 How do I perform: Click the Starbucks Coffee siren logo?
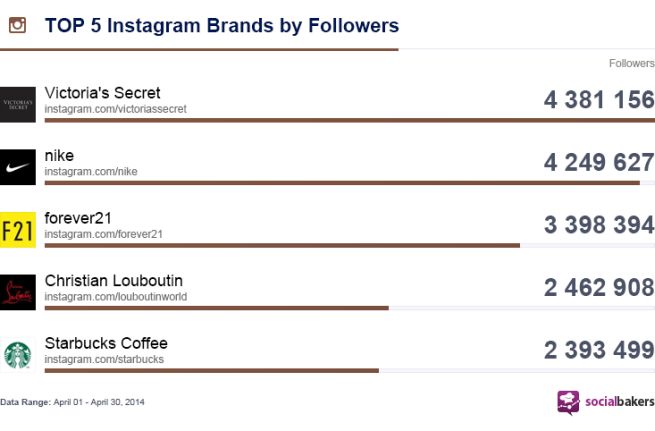click(18, 354)
